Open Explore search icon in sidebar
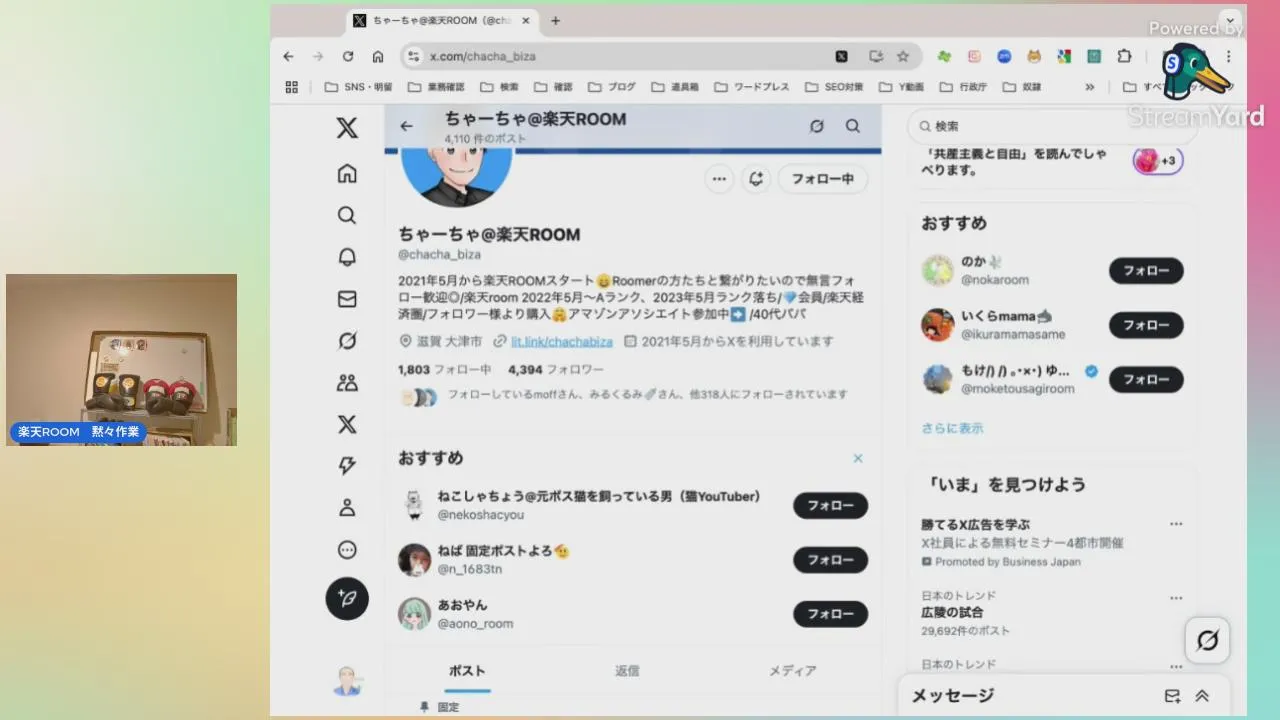This screenshot has height=720, width=1280. click(x=347, y=215)
